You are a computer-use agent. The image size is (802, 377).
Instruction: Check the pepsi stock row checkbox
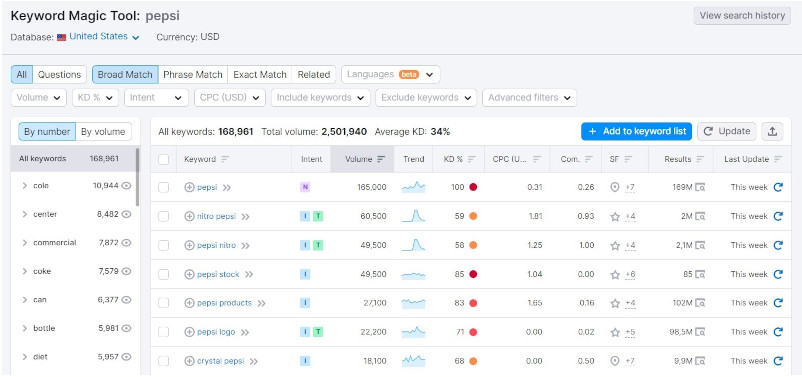coord(164,274)
